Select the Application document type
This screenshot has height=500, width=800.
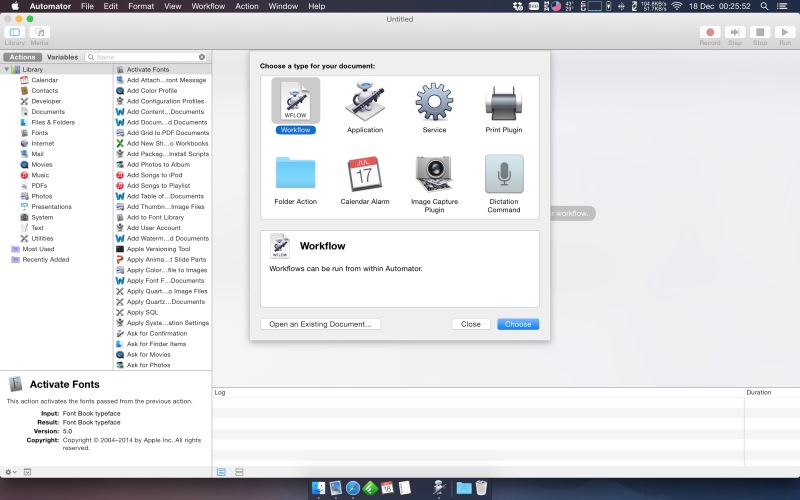pos(365,106)
